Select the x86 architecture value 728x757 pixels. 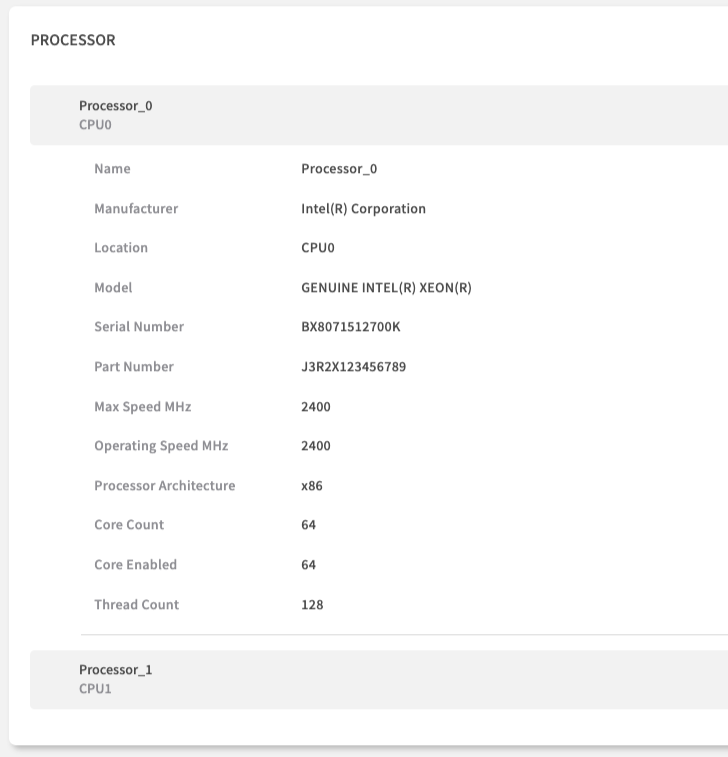click(312, 486)
